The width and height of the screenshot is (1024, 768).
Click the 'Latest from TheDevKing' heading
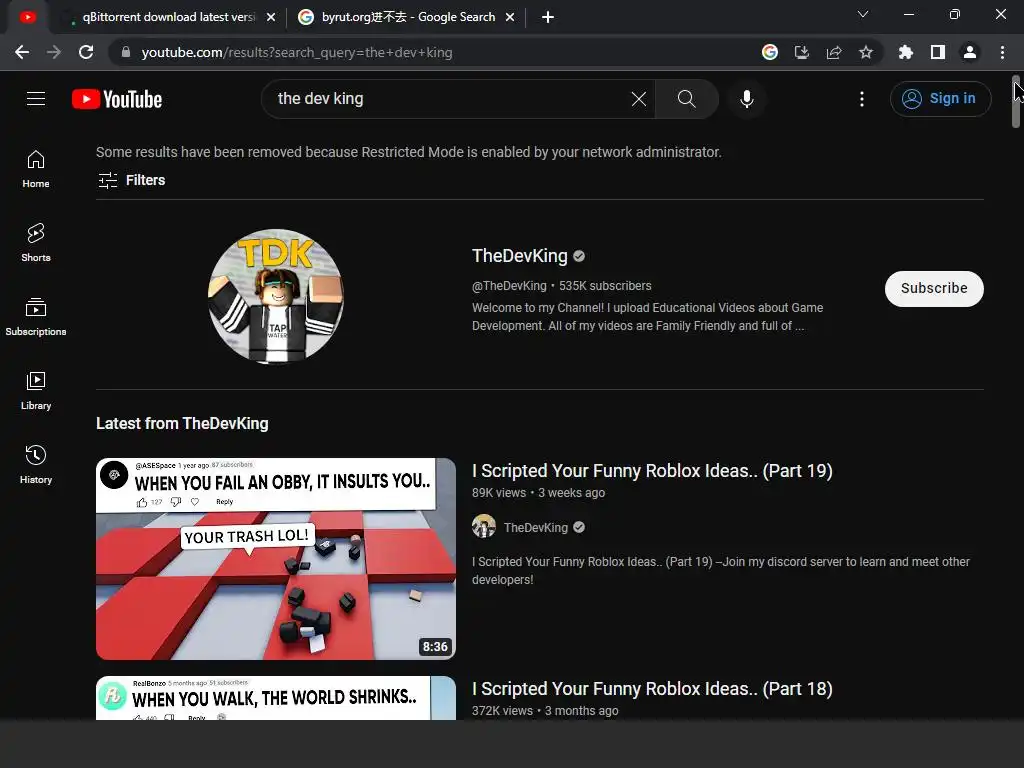click(x=182, y=424)
